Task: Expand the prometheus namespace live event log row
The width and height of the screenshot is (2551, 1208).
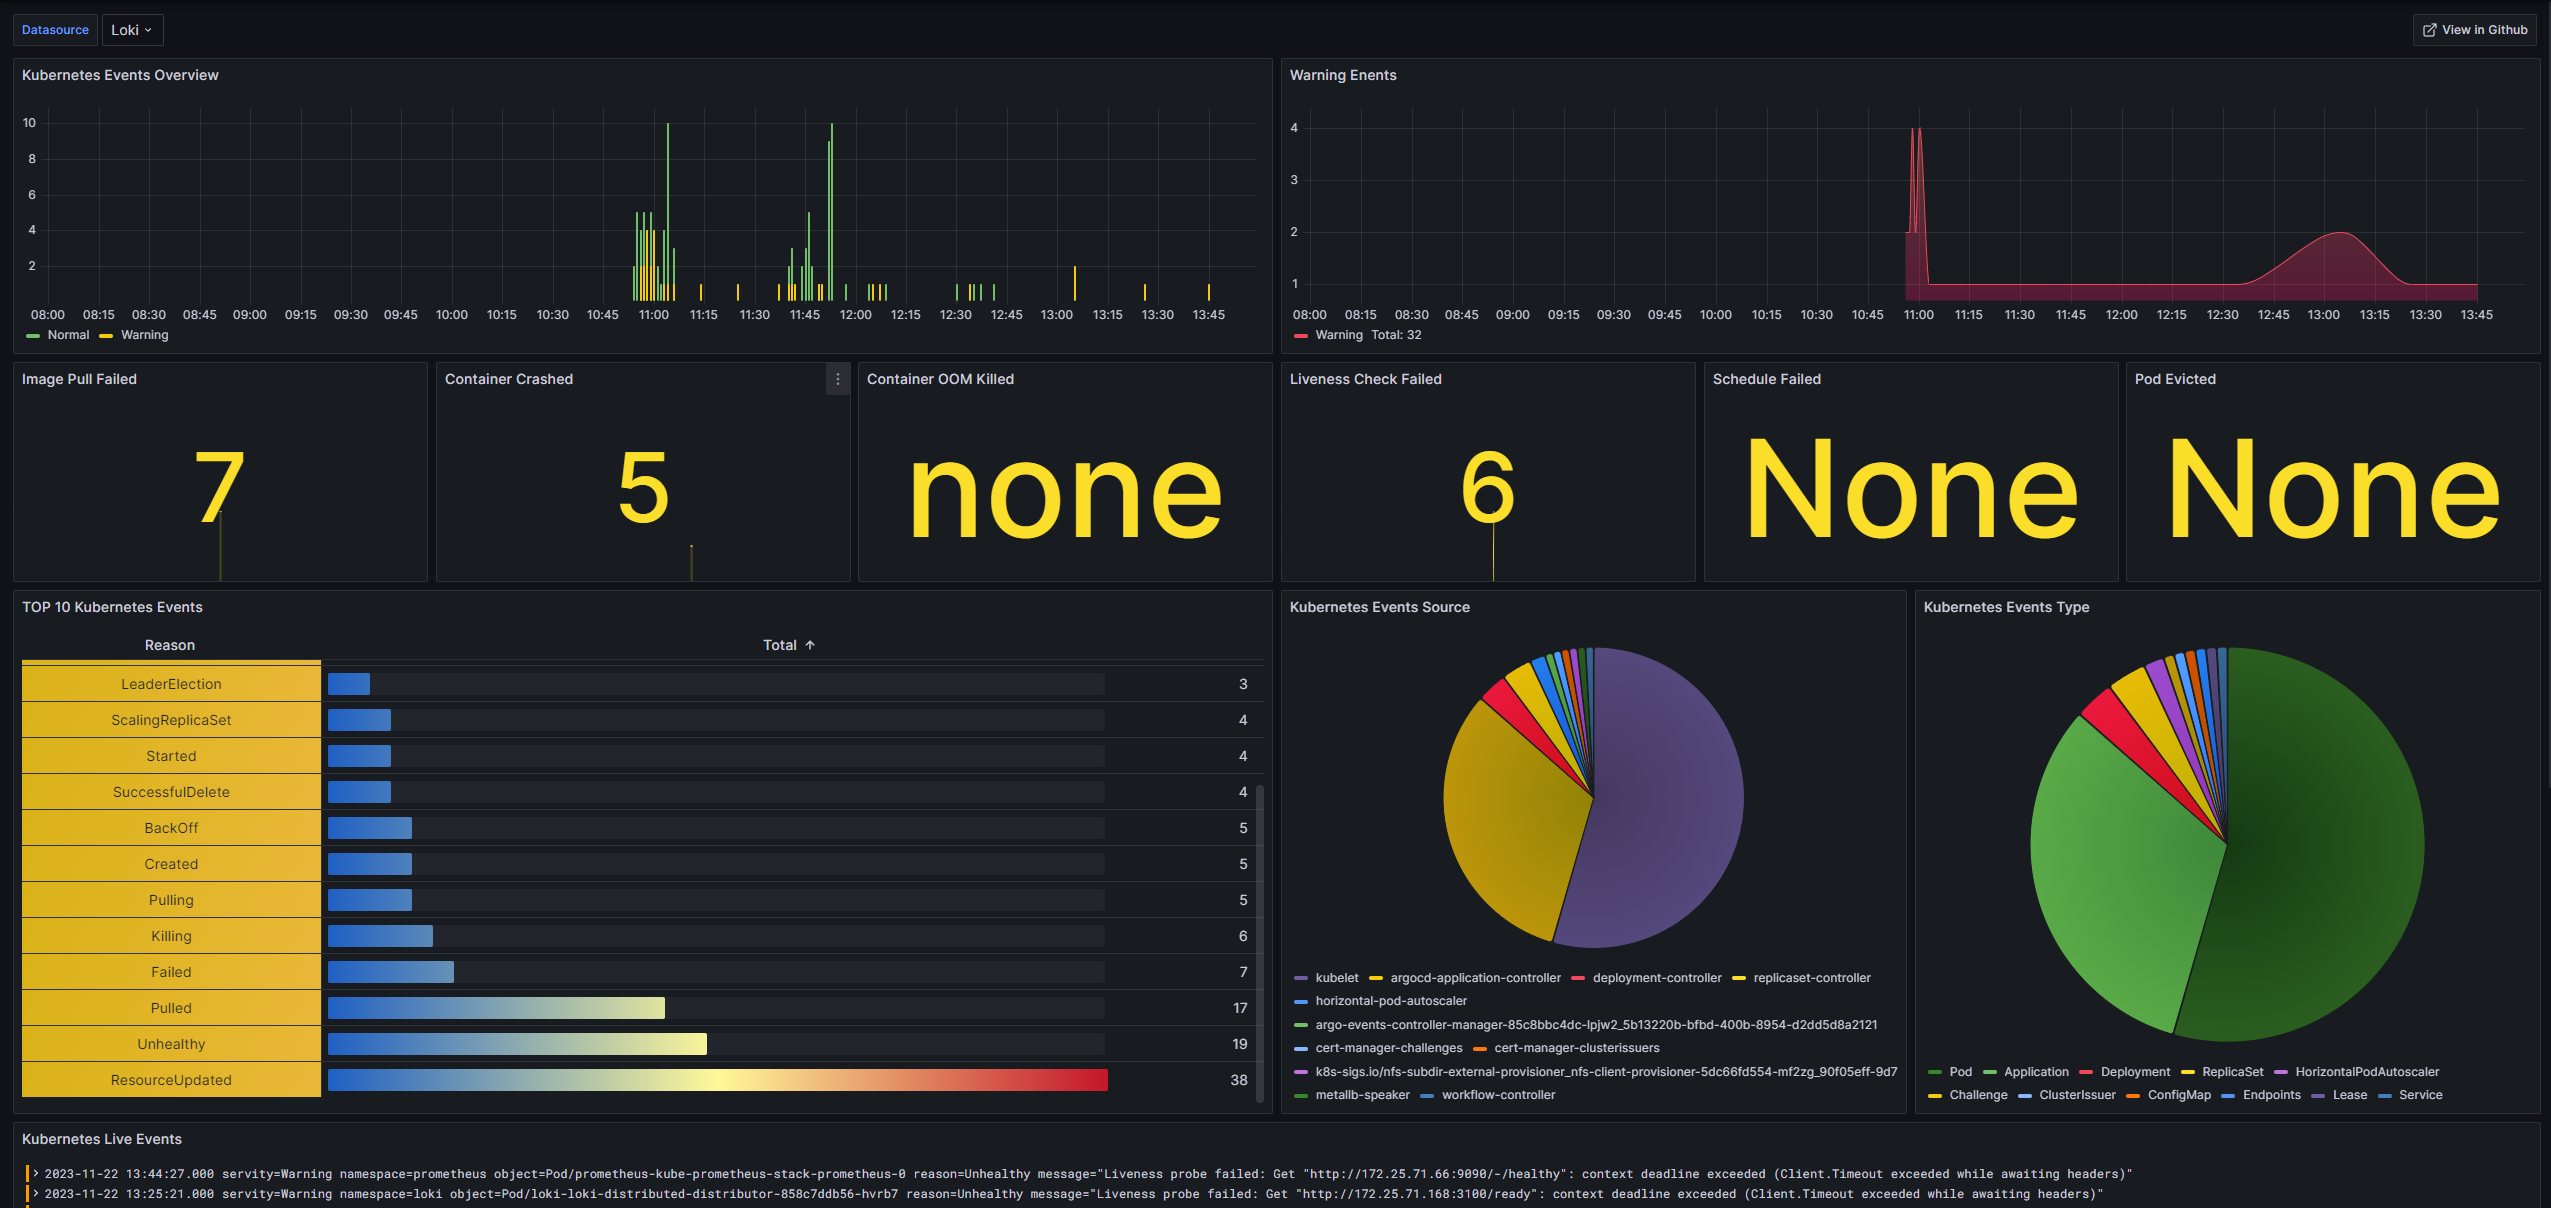Action: click(x=36, y=1174)
